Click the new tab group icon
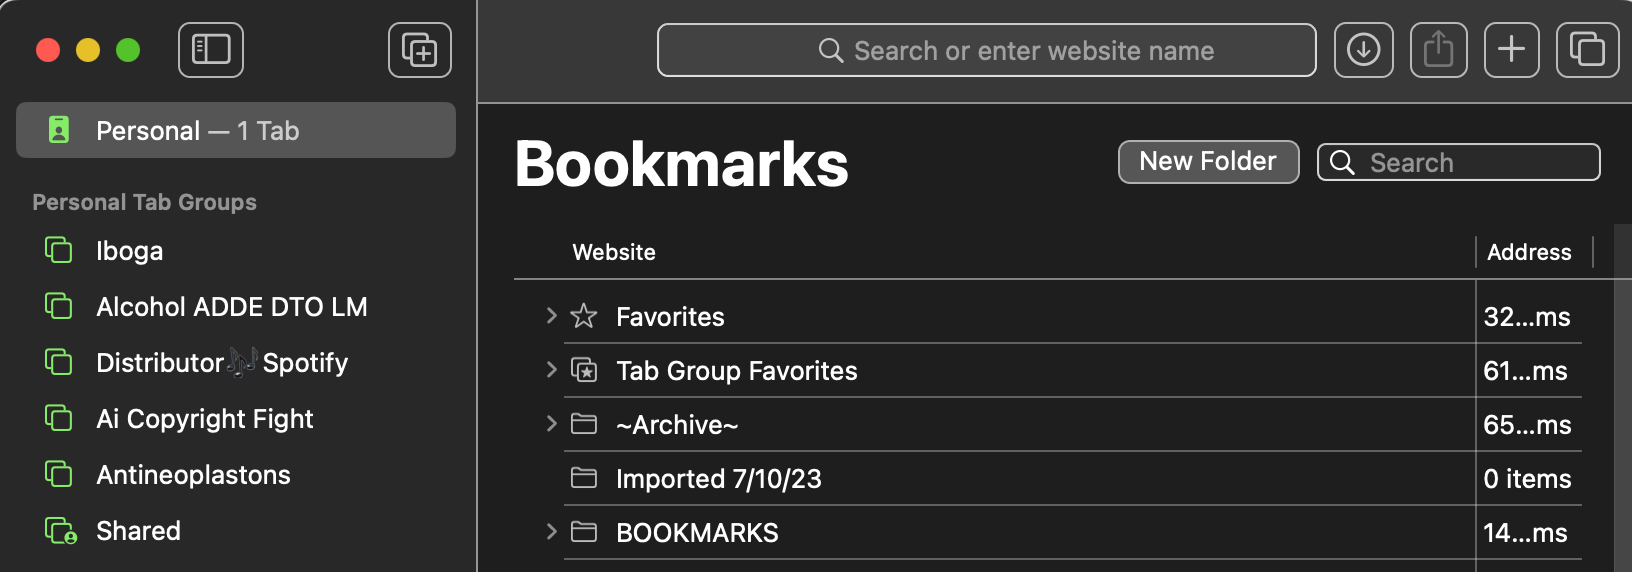This screenshot has width=1632, height=572. pyautogui.click(x=420, y=50)
